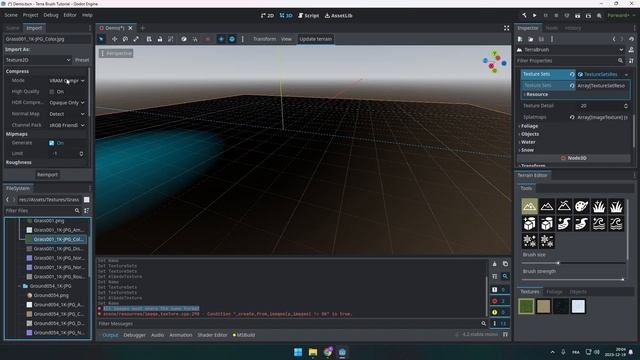Expand the Water section in Inspector
The width and height of the screenshot is (640, 360).
click(x=527, y=142)
